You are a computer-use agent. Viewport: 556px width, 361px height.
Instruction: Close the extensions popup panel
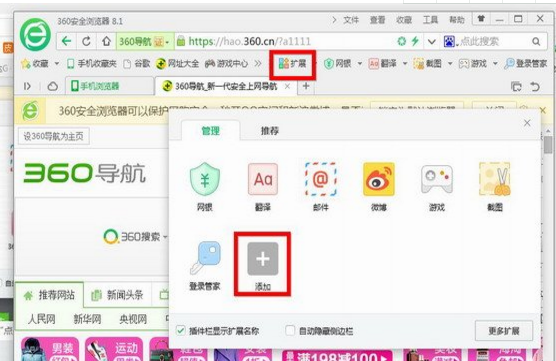tap(527, 123)
